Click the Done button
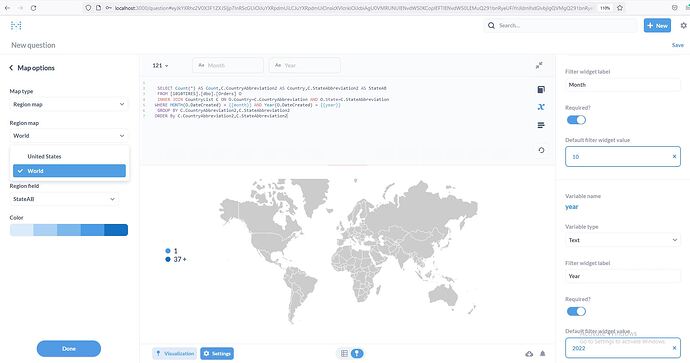The image size is (690, 363). tap(69, 348)
